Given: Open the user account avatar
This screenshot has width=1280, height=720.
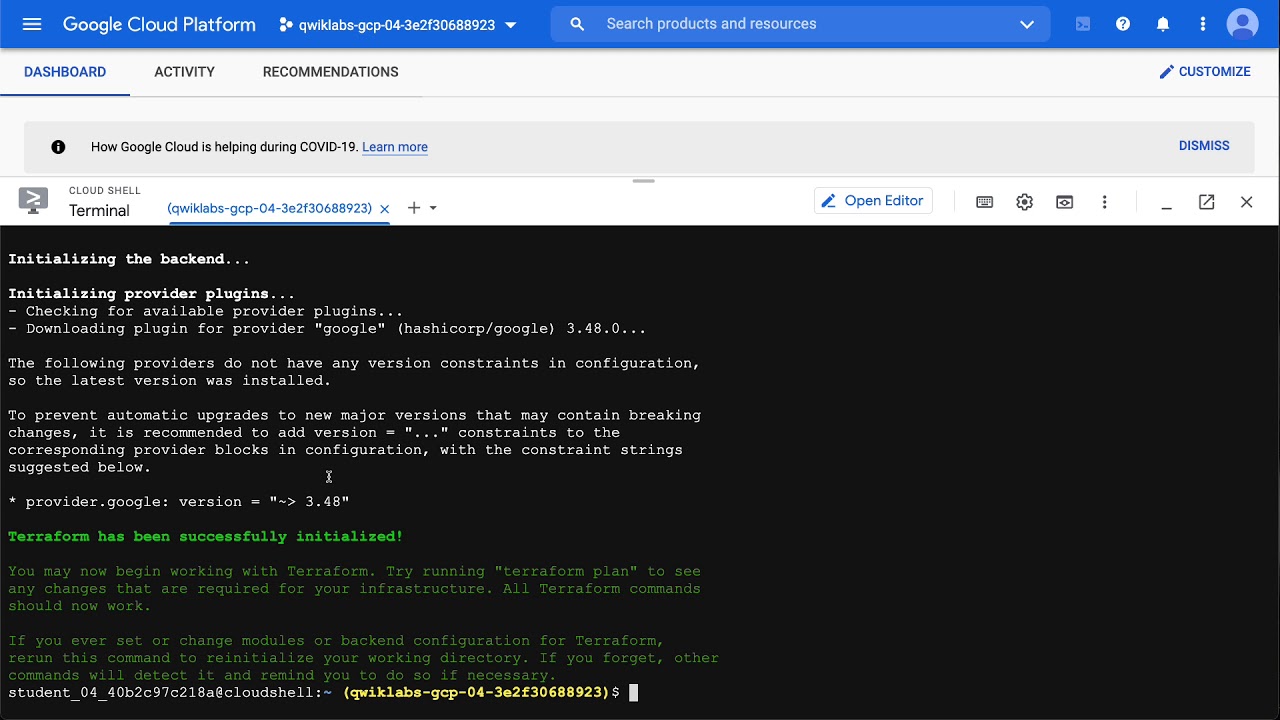Looking at the screenshot, I should [x=1243, y=24].
